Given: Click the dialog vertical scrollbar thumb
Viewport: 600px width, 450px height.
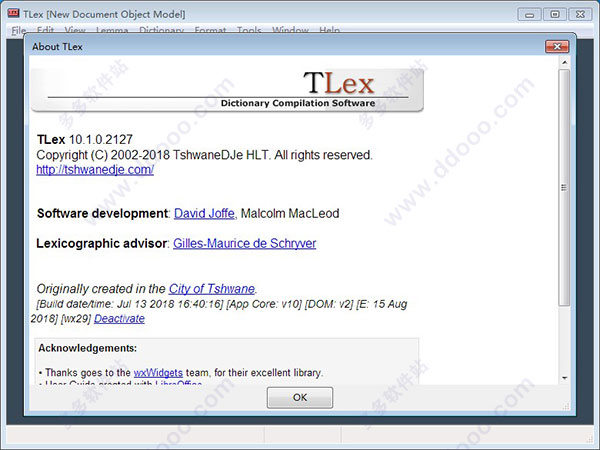Looking at the screenshot, I should pos(564,188).
